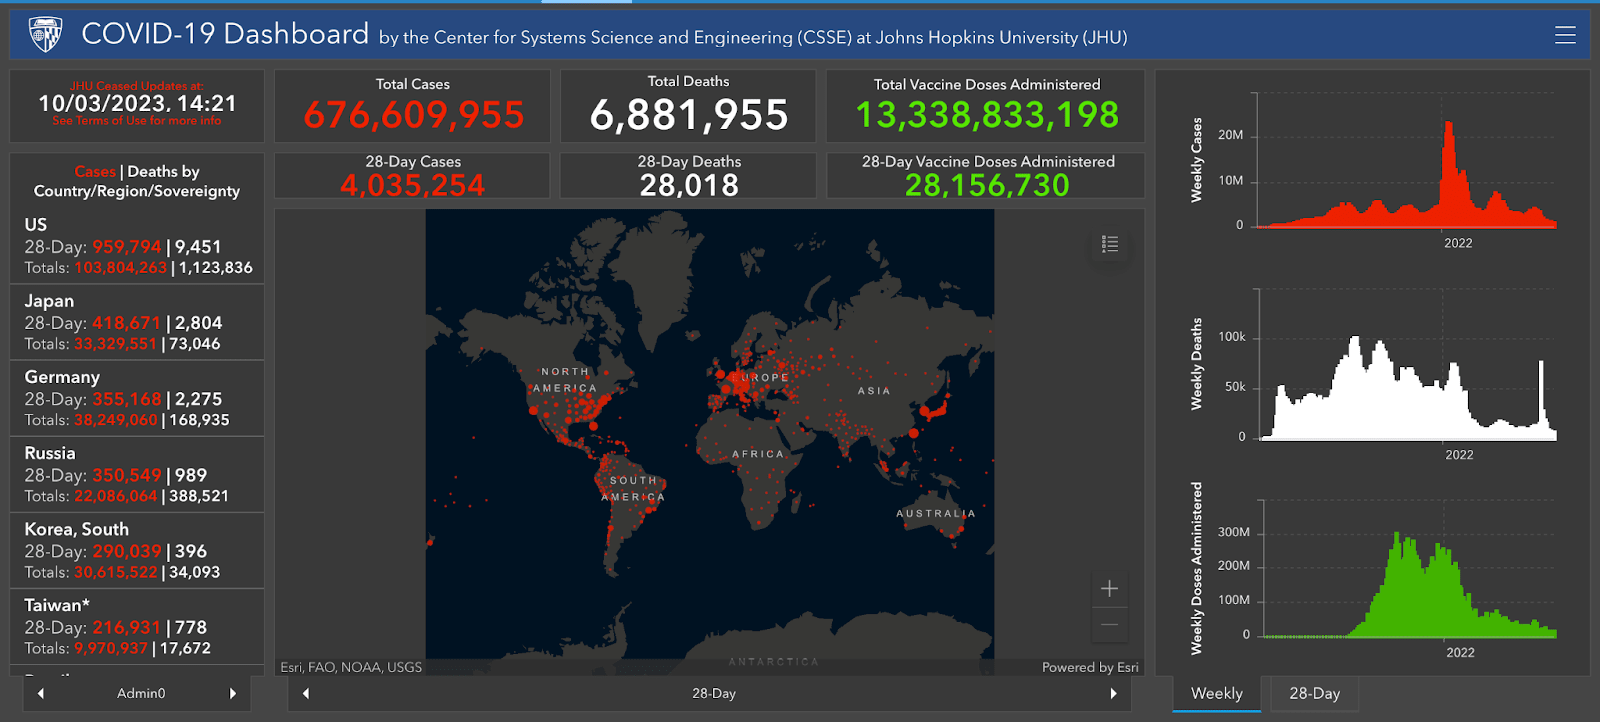The width and height of the screenshot is (1600, 722).
Task: Click US totals 103,804,263 cases value
Action: point(120,268)
